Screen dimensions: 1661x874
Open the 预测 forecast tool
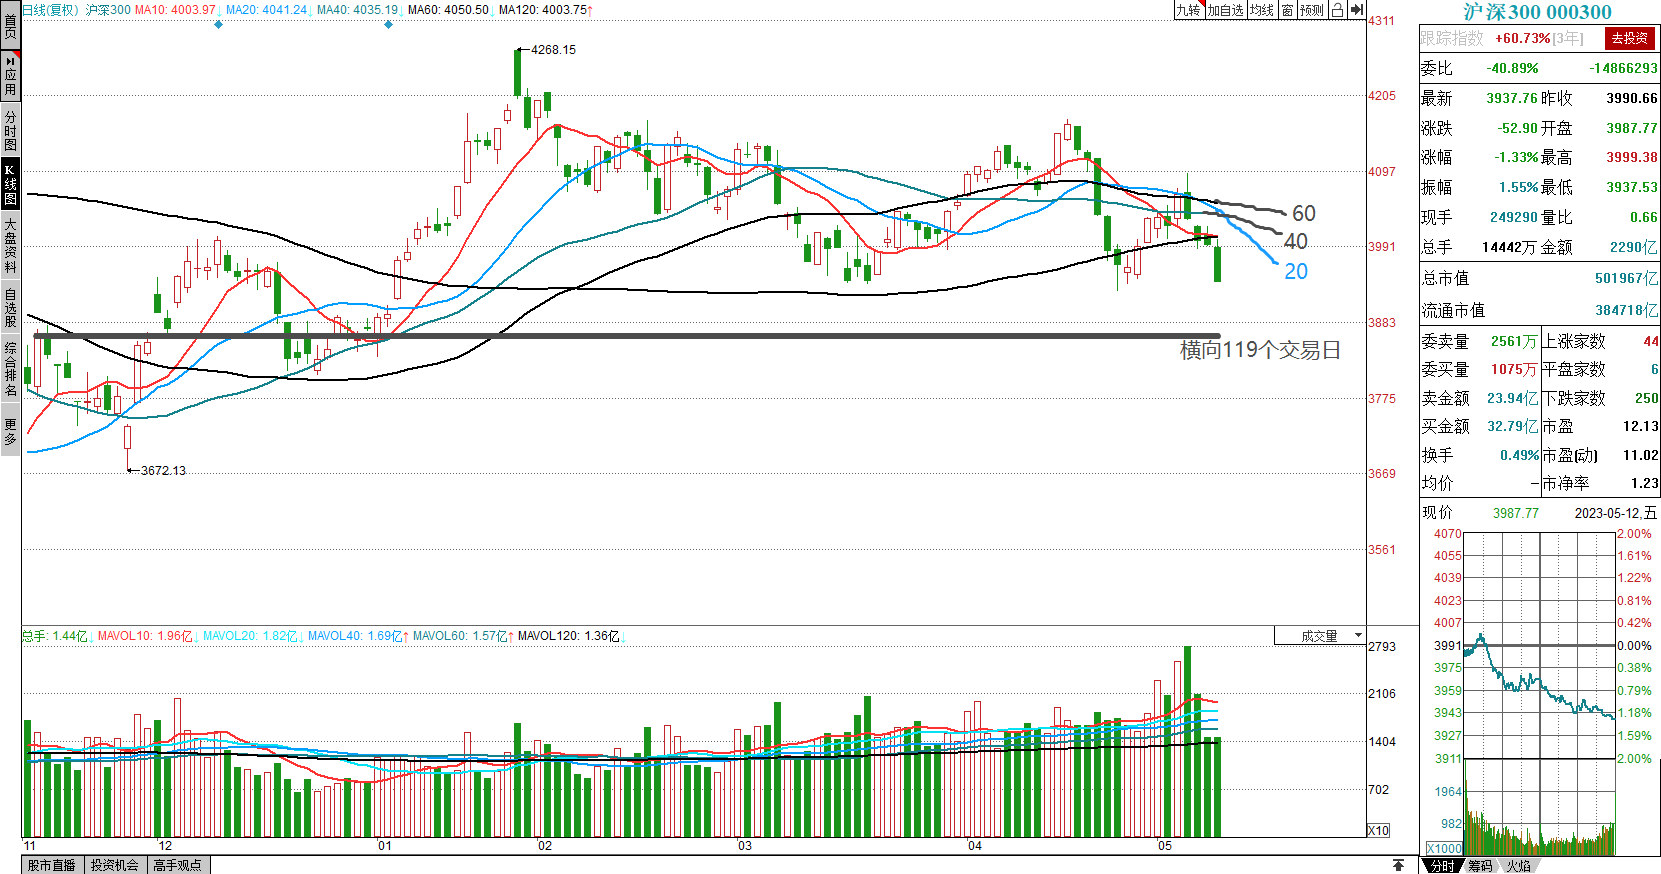point(1311,10)
